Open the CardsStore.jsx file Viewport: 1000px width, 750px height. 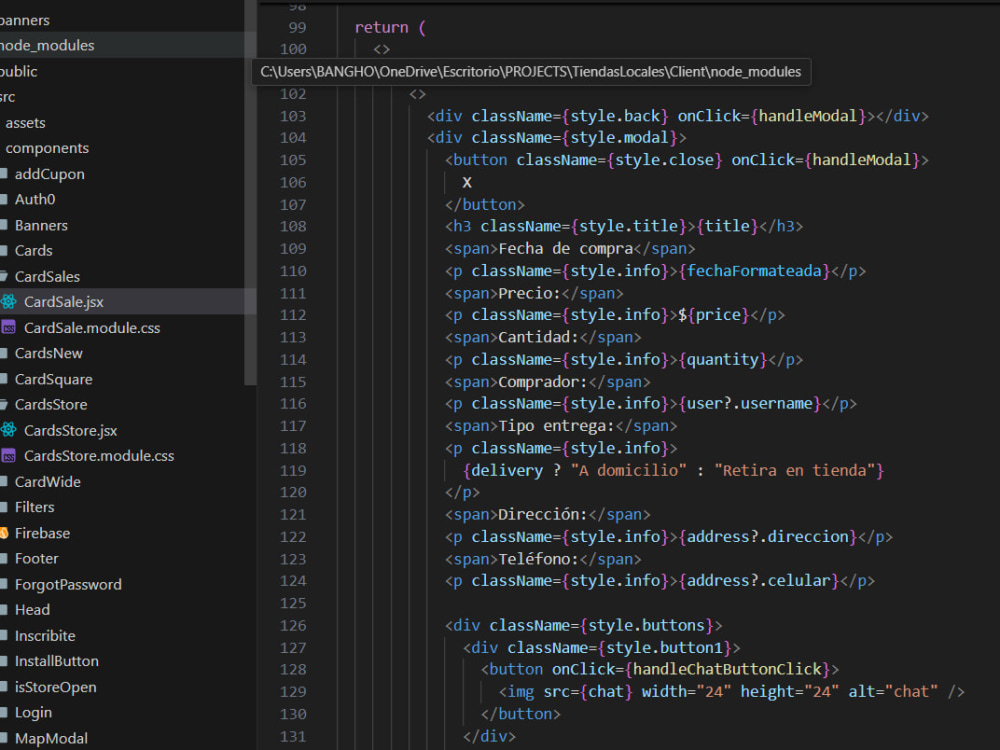70,430
